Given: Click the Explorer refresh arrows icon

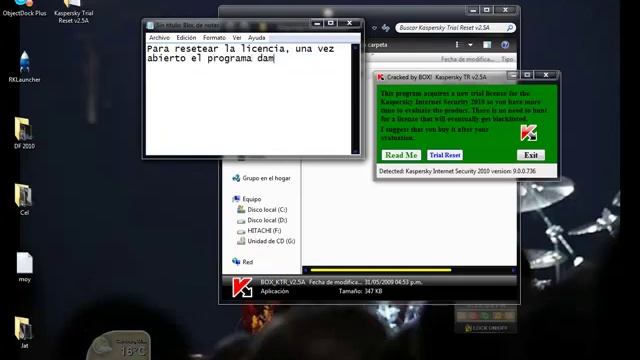Looking at the screenshot, I should pyautogui.click(x=386, y=28).
